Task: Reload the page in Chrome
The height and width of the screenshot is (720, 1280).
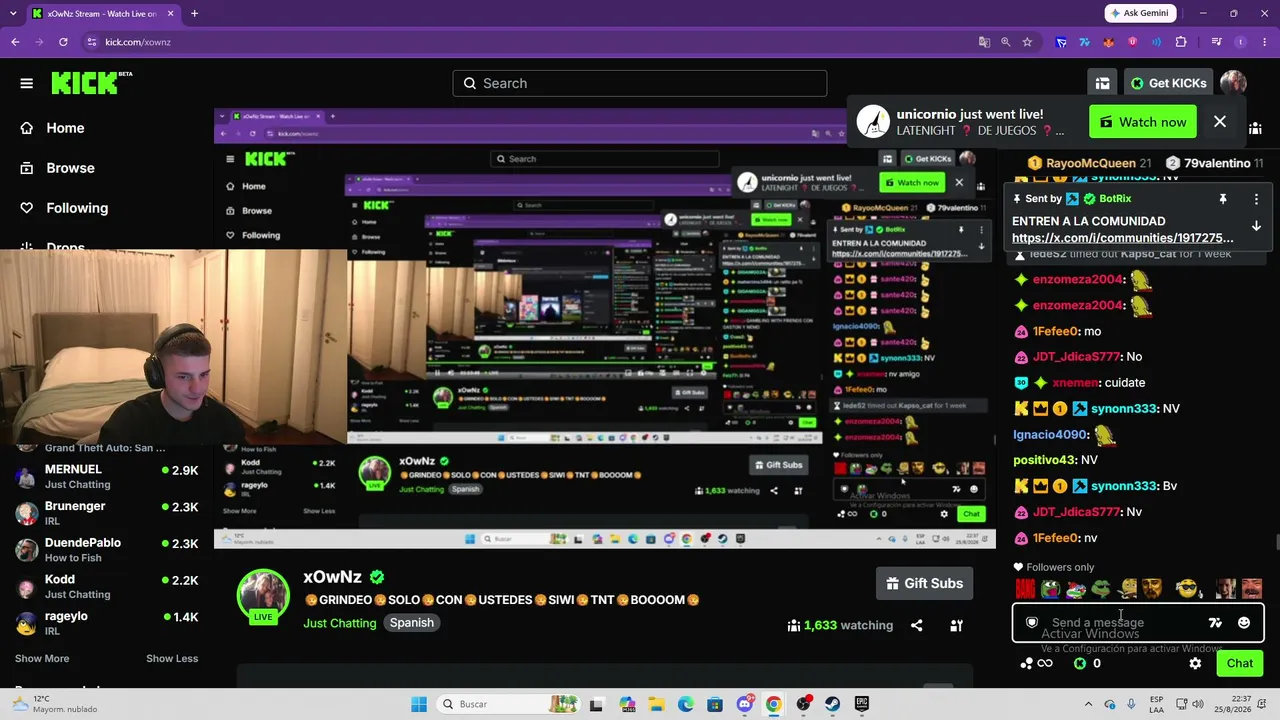Action: 63,42
